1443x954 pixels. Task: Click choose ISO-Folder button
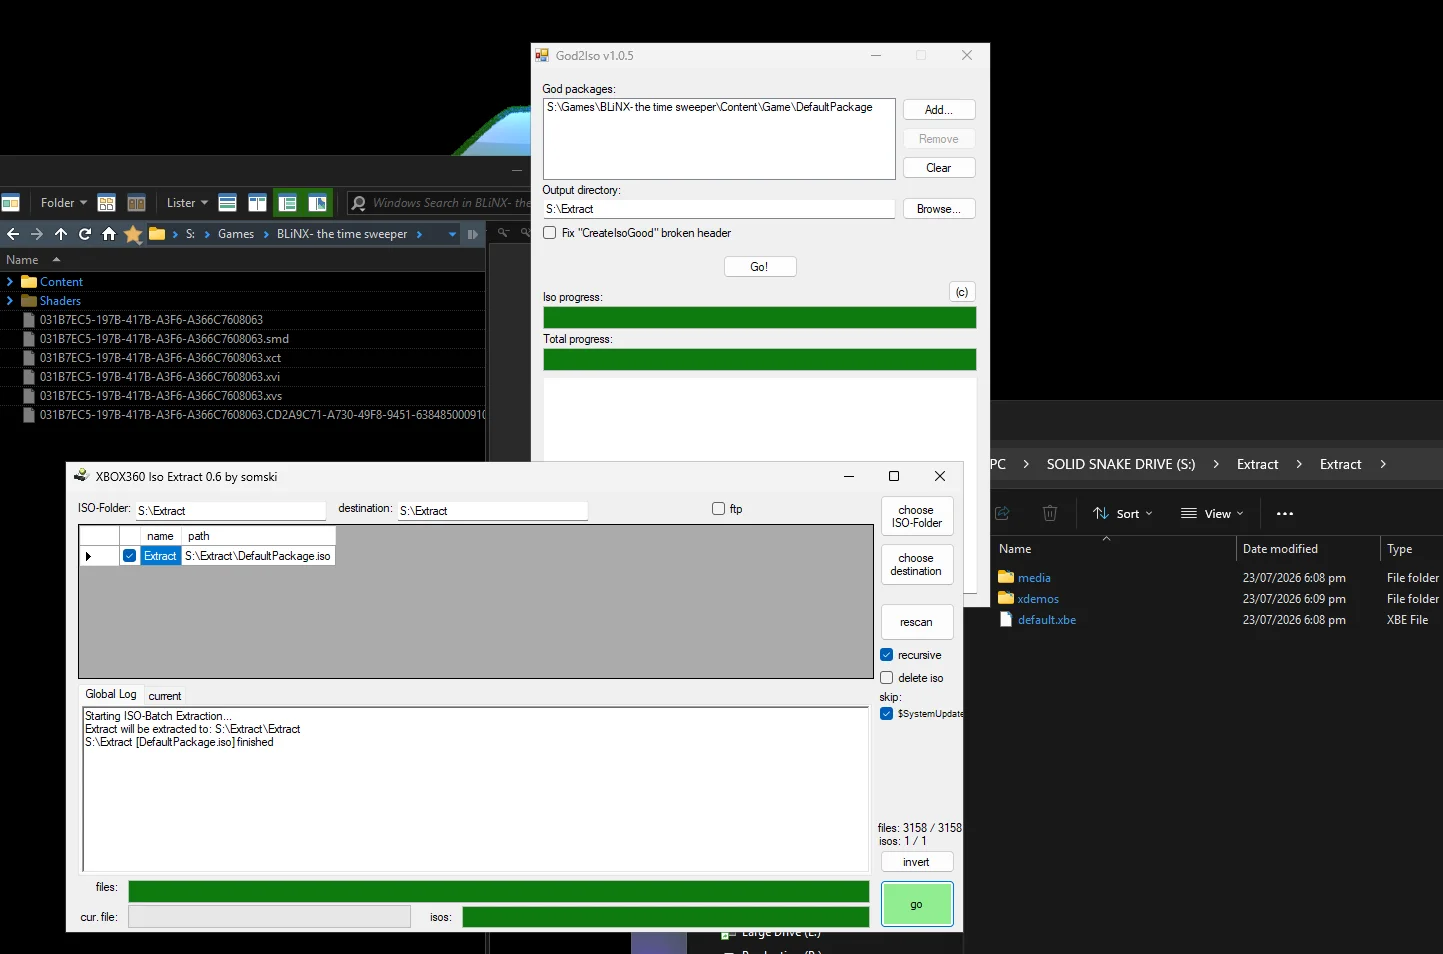(917, 516)
